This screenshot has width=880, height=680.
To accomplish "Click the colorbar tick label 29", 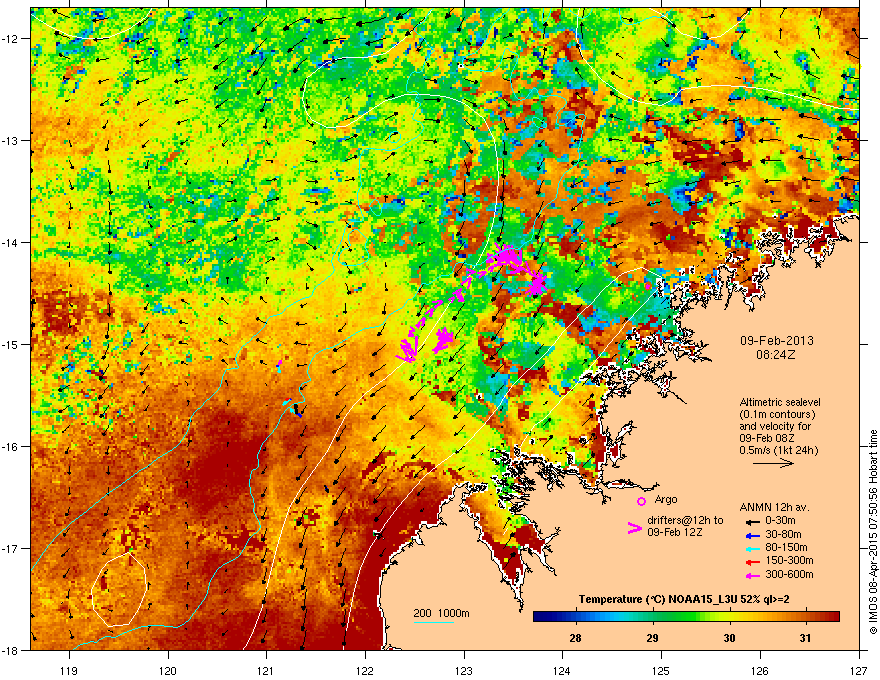I will pyautogui.click(x=652, y=638).
